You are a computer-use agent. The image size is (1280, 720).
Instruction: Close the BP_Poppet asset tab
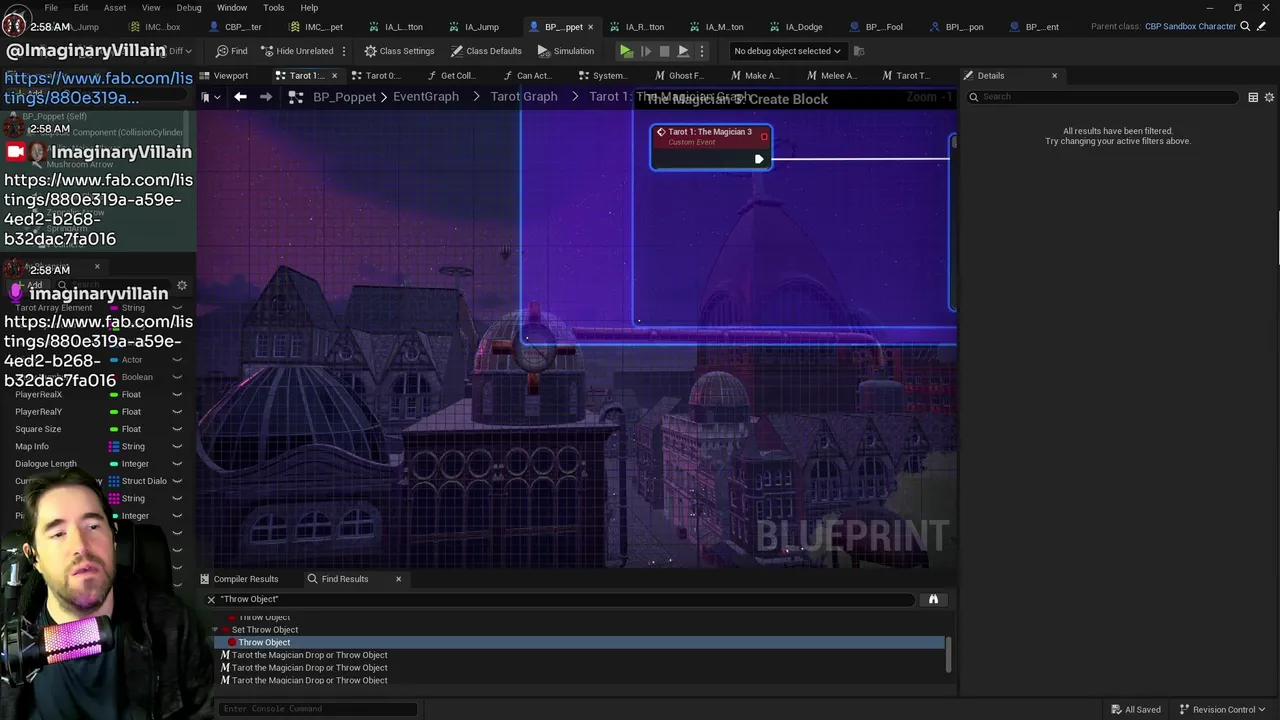click(x=590, y=27)
